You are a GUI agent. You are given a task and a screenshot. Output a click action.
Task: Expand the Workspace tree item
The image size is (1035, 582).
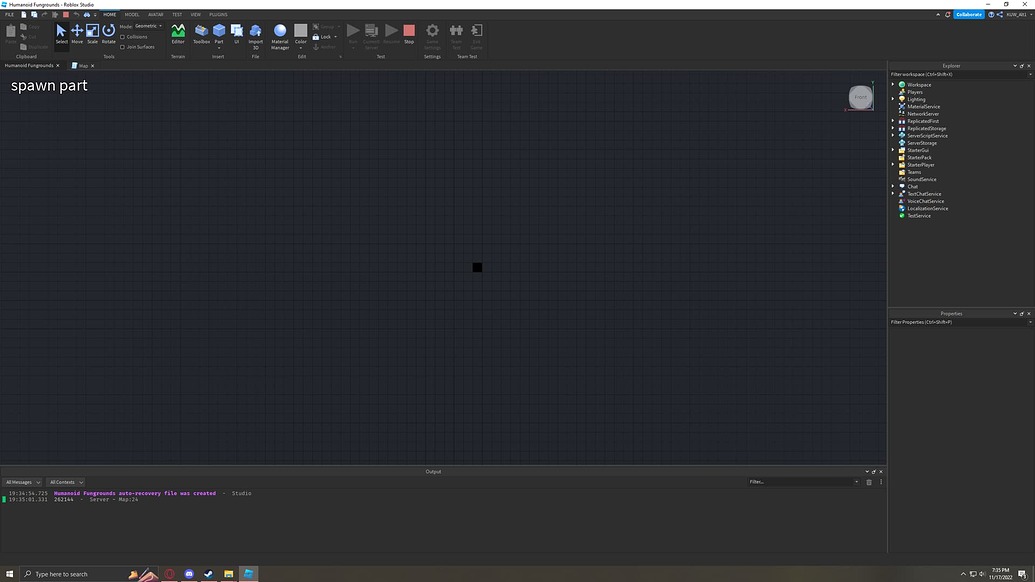[x=892, y=84]
